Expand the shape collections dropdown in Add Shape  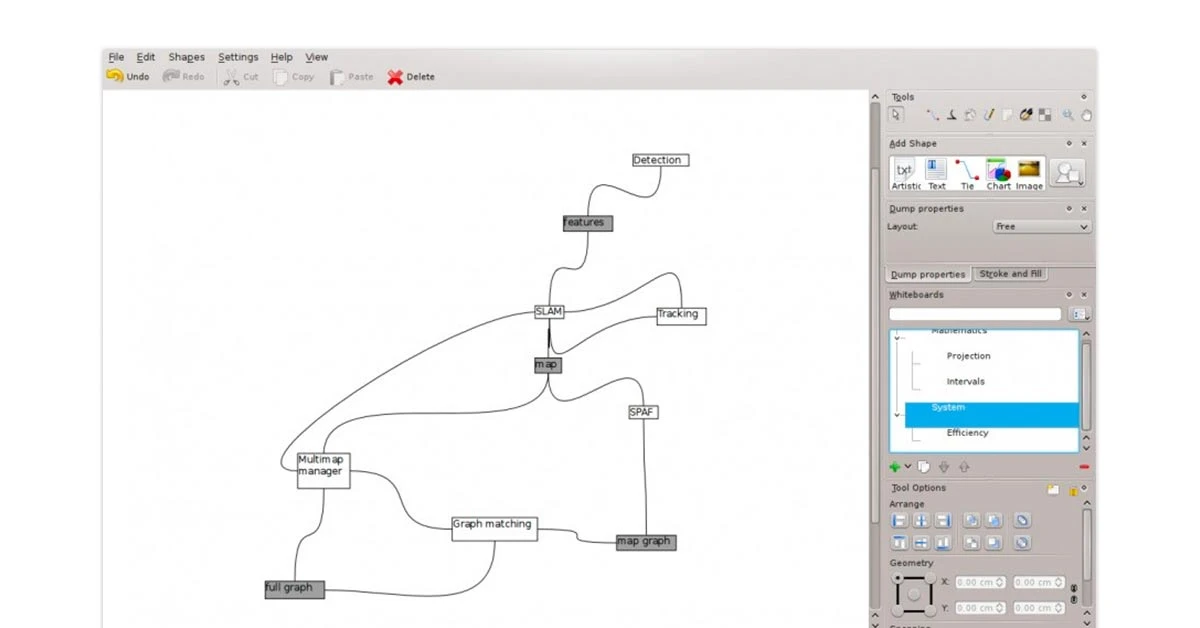[x=1066, y=172]
